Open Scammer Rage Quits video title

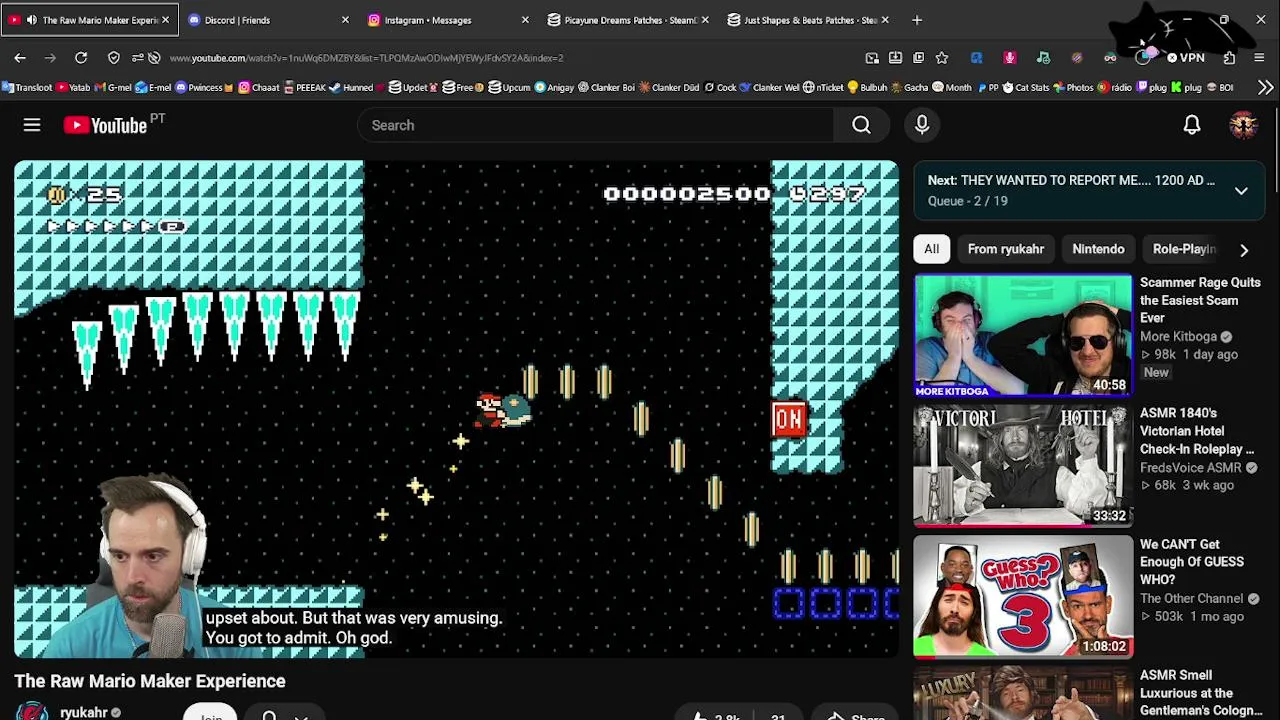coord(1200,300)
